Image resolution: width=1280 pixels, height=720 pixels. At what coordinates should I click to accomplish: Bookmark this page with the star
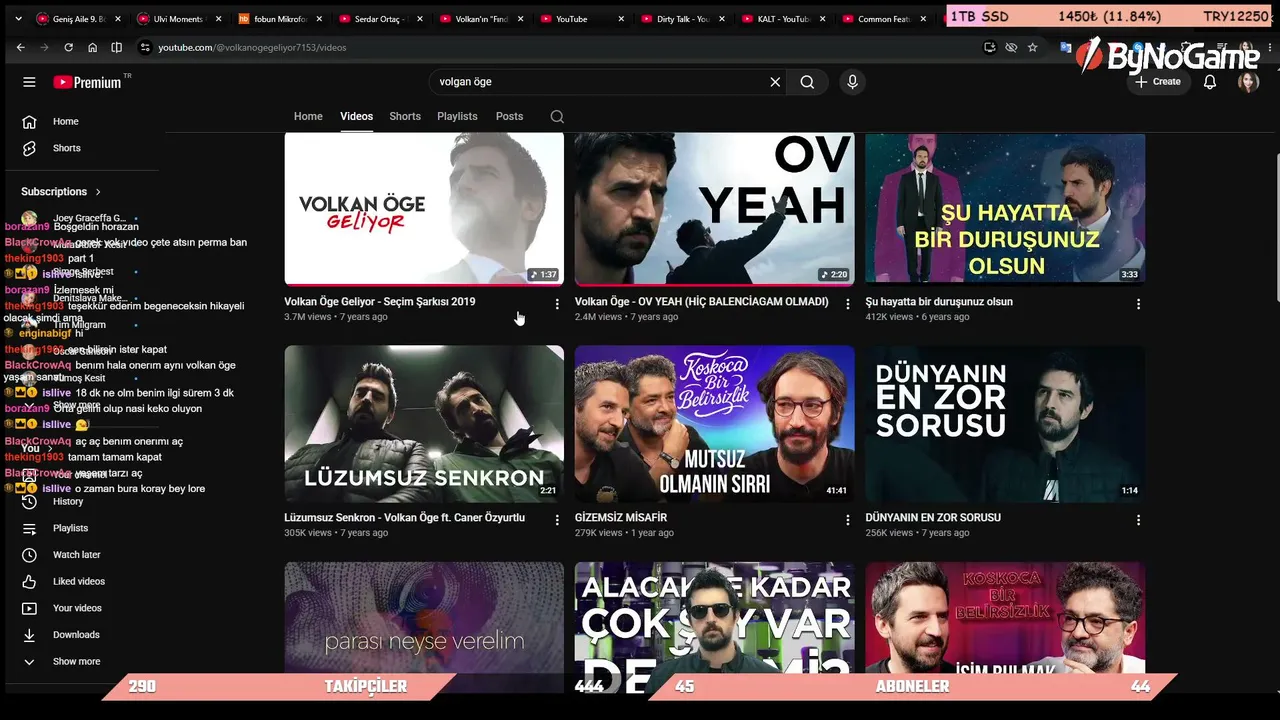pyautogui.click(x=1032, y=47)
